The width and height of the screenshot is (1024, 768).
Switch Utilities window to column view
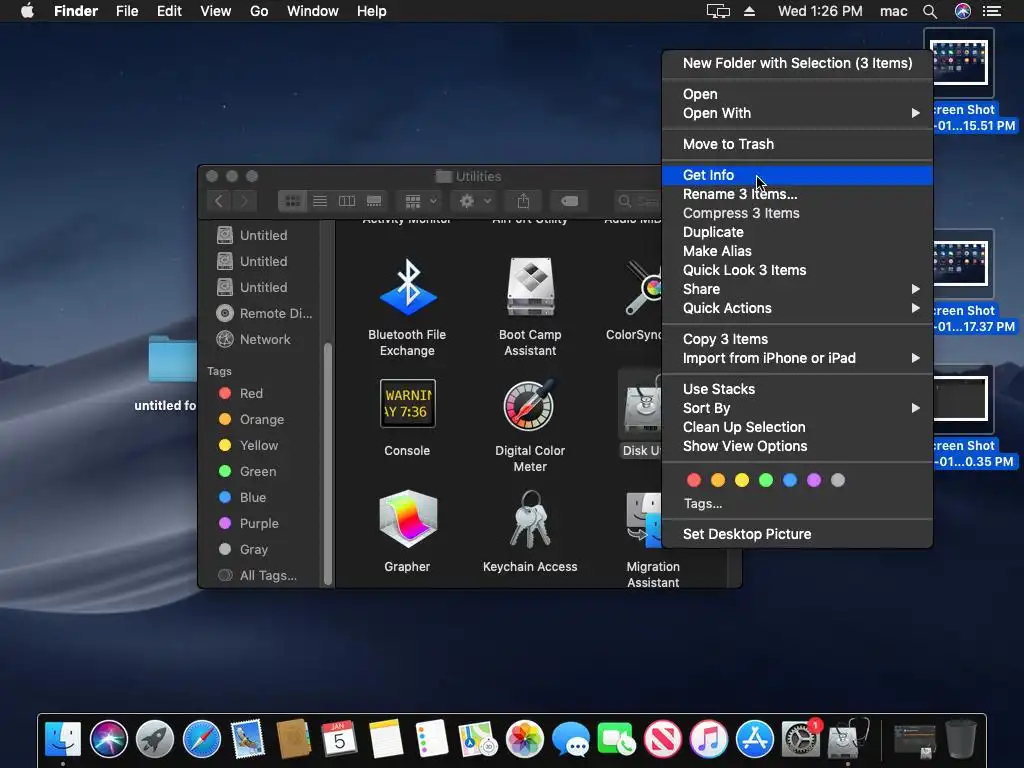[347, 201]
